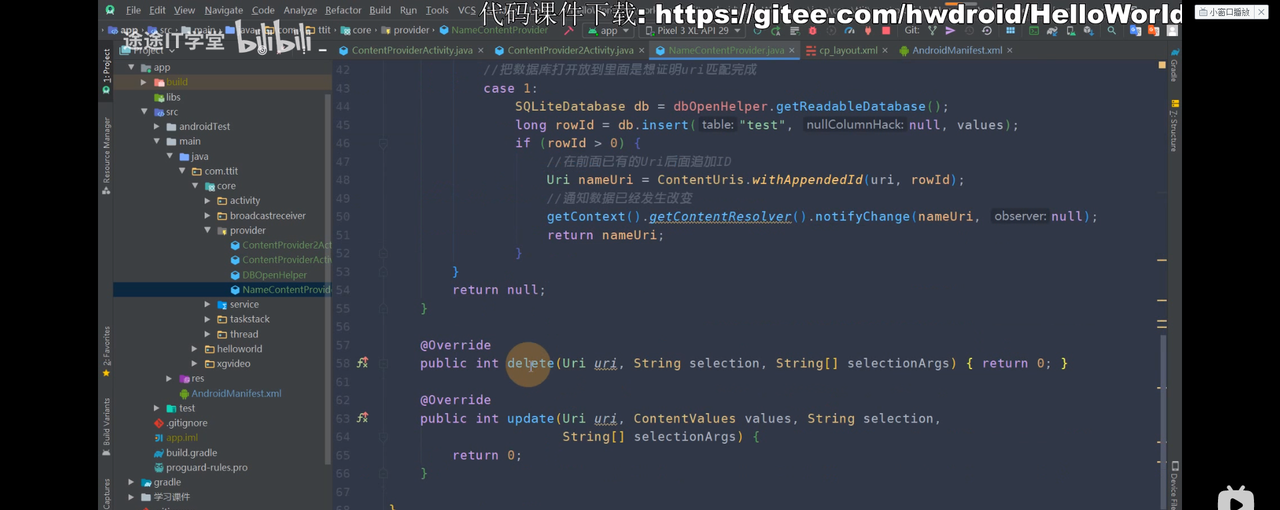This screenshot has height=510, width=1280.
Task: Select build.gradle in project tree
Action: click(191, 453)
